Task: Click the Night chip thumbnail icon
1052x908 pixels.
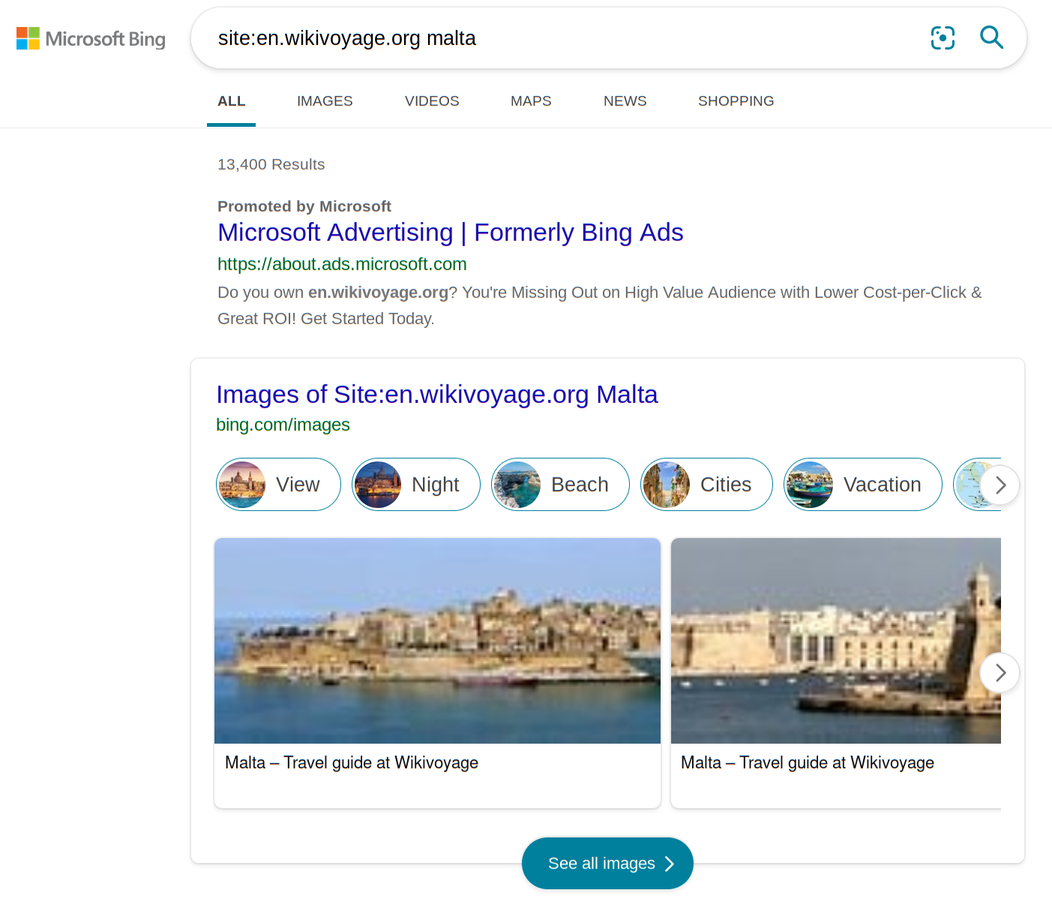Action: 378,485
